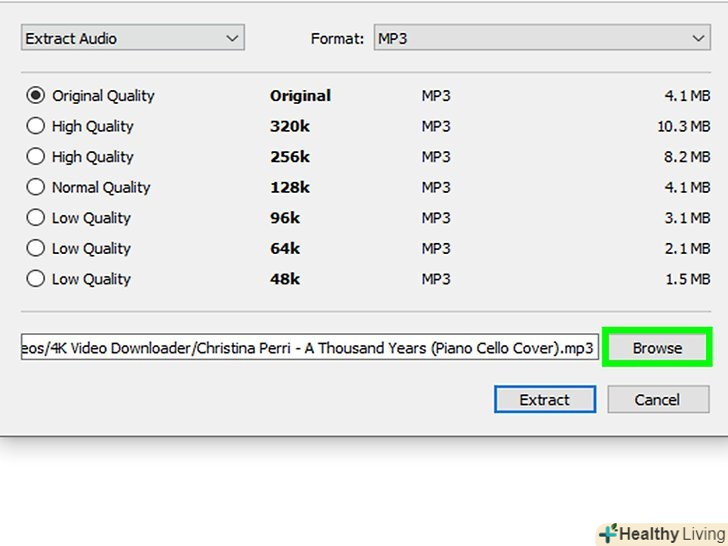Click the Format: label
This screenshot has height=546, width=728.
click(337, 39)
